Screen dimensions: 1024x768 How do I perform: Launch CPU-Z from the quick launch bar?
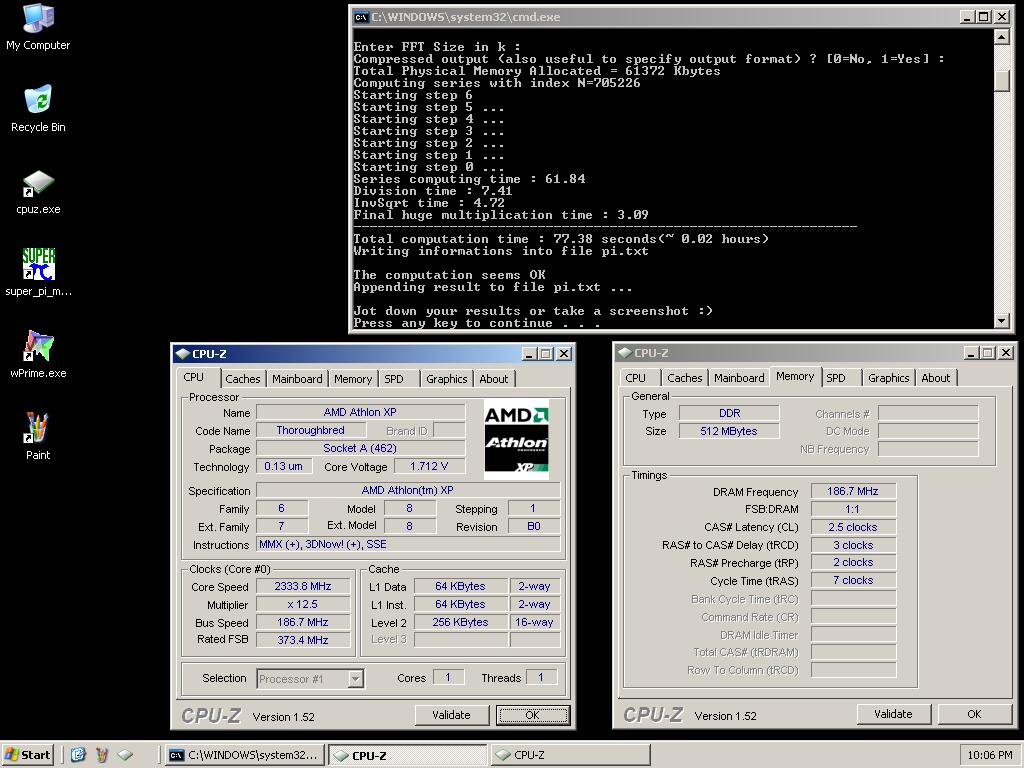125,755
